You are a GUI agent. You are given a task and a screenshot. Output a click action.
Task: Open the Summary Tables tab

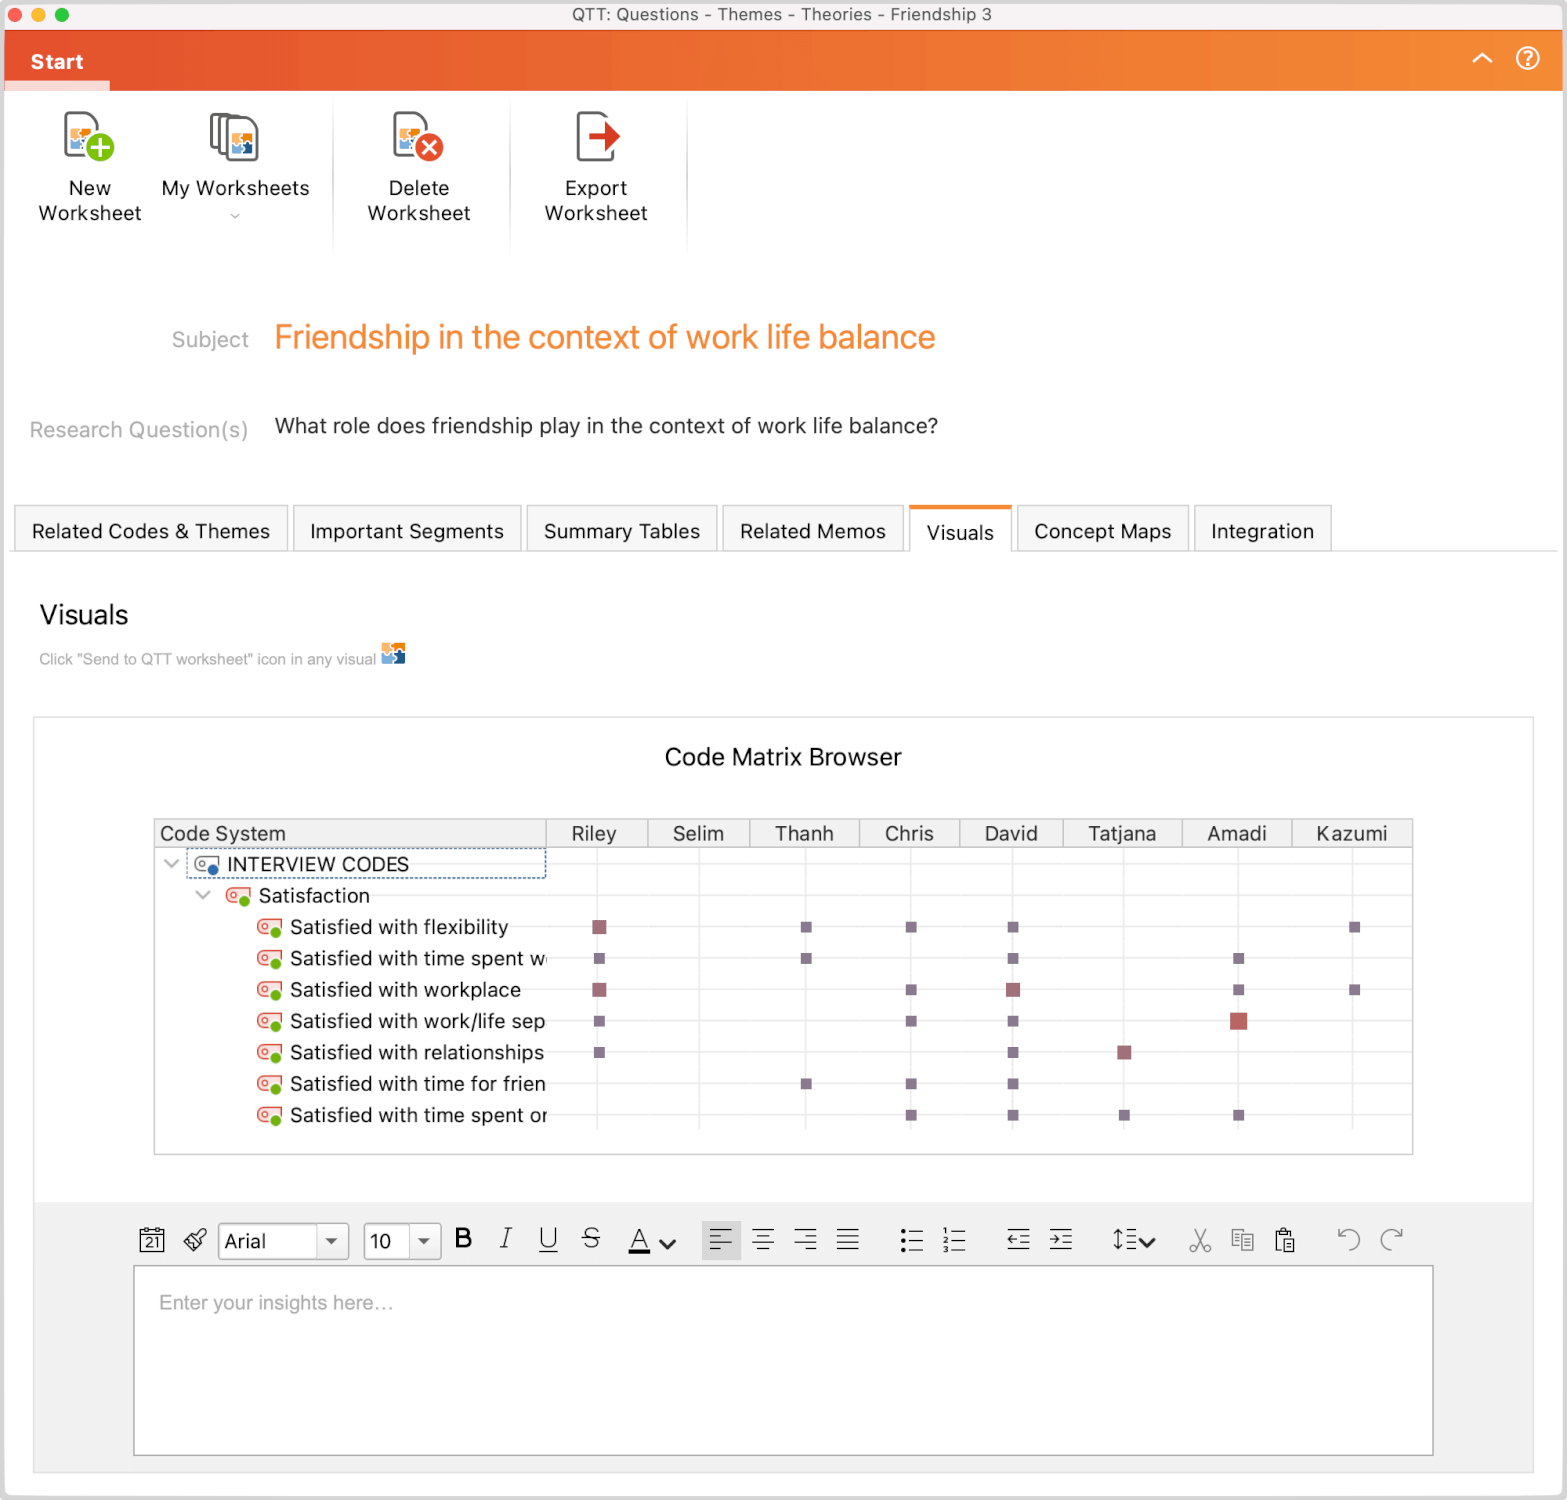pyautogui.click(x=622, y=531)
